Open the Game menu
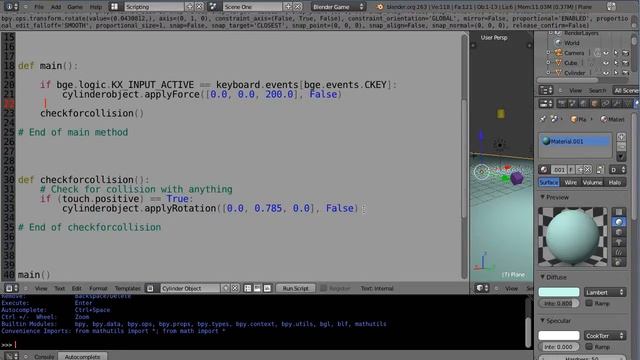 click(x=75, y=7)
